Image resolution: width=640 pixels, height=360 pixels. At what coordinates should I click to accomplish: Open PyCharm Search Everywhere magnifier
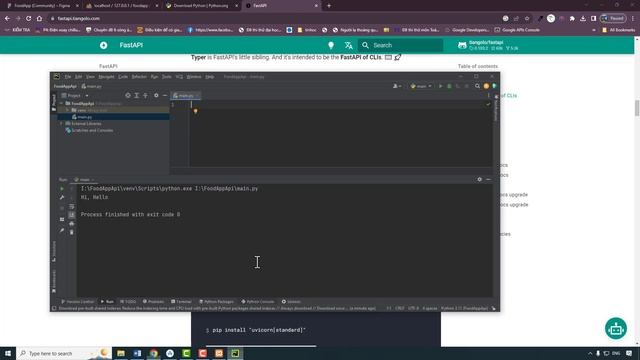pos(477,86)
